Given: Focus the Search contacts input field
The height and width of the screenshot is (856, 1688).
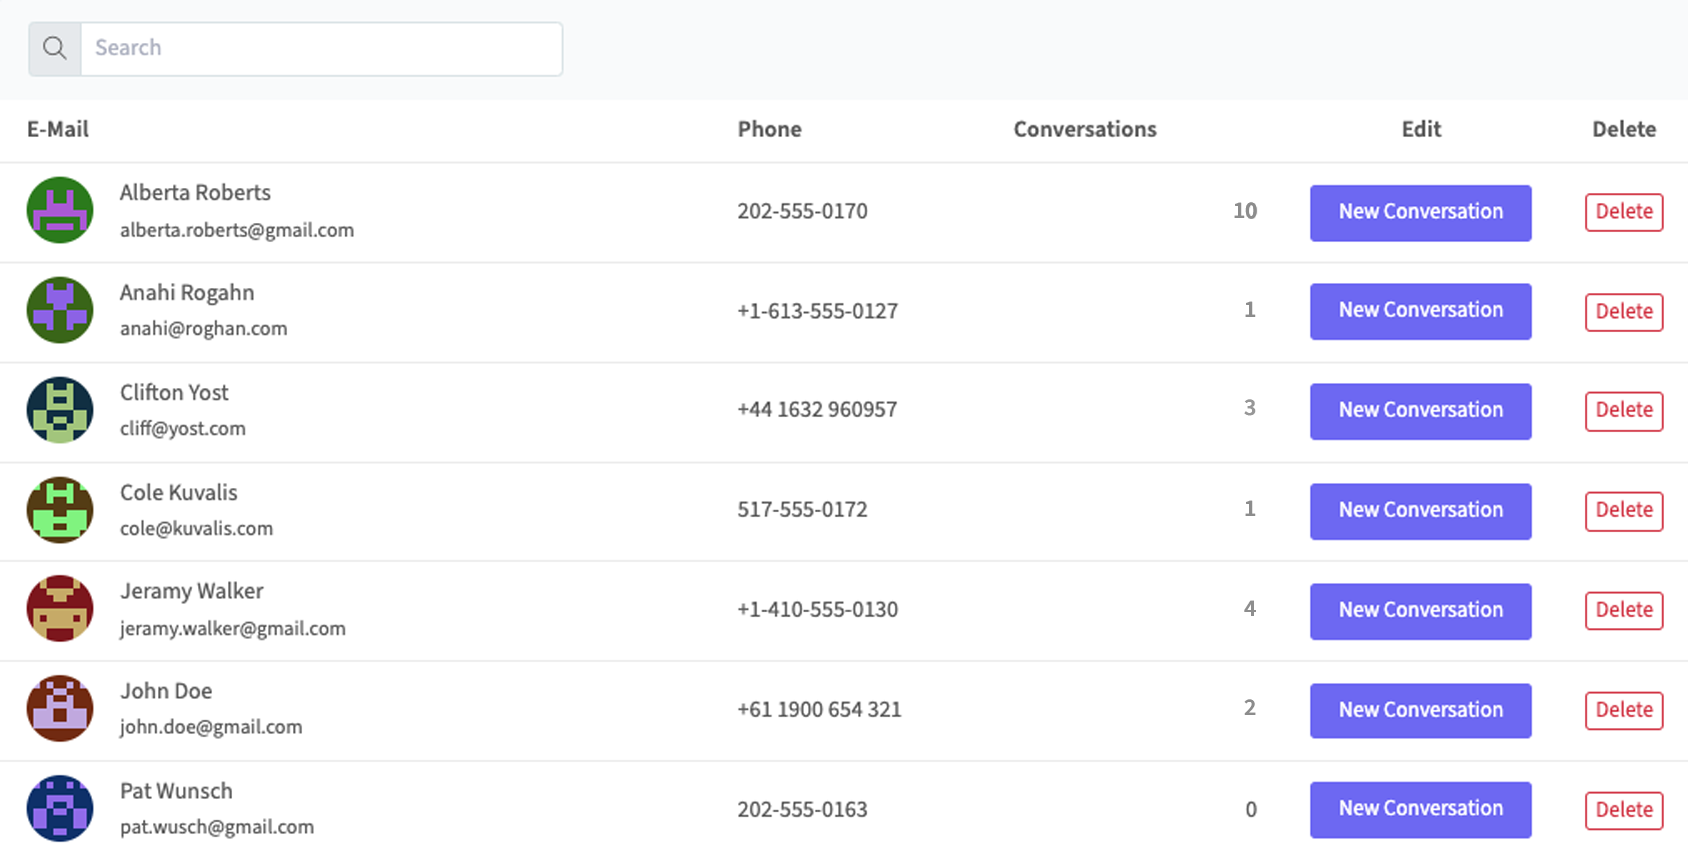Looking at the screenshot, I should click(x=320, y=48).
